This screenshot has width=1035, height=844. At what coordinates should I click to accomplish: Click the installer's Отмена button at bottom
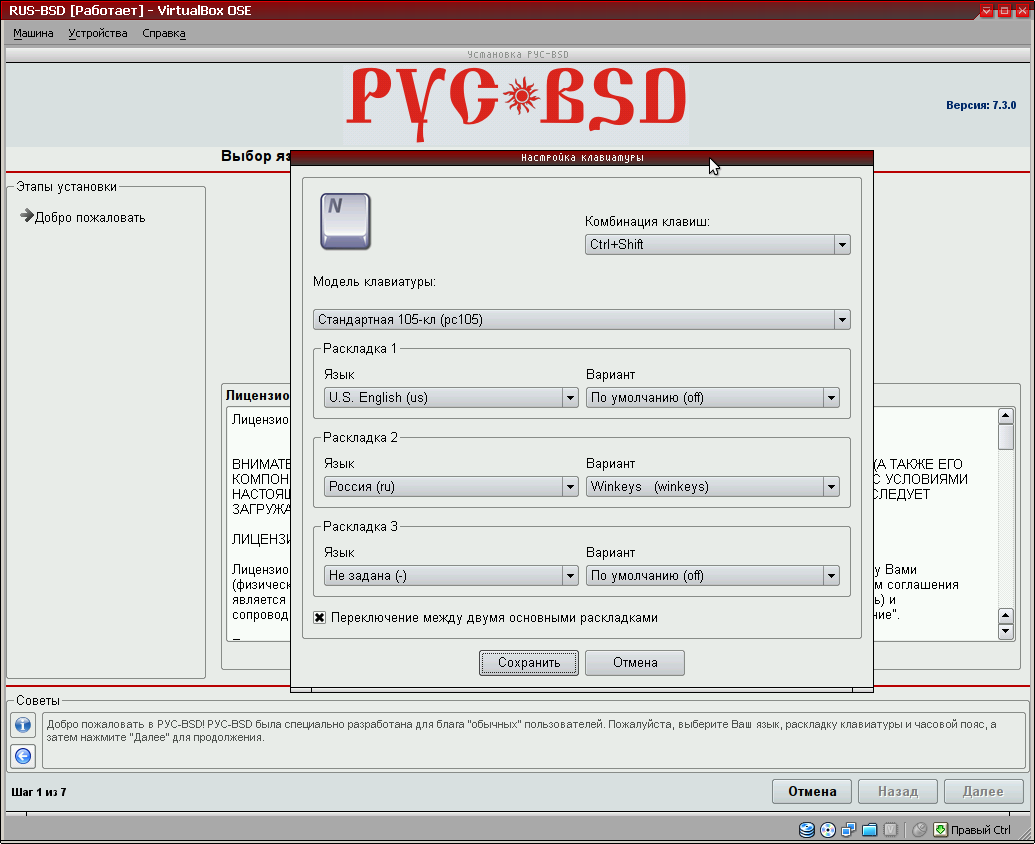[812, 791]
